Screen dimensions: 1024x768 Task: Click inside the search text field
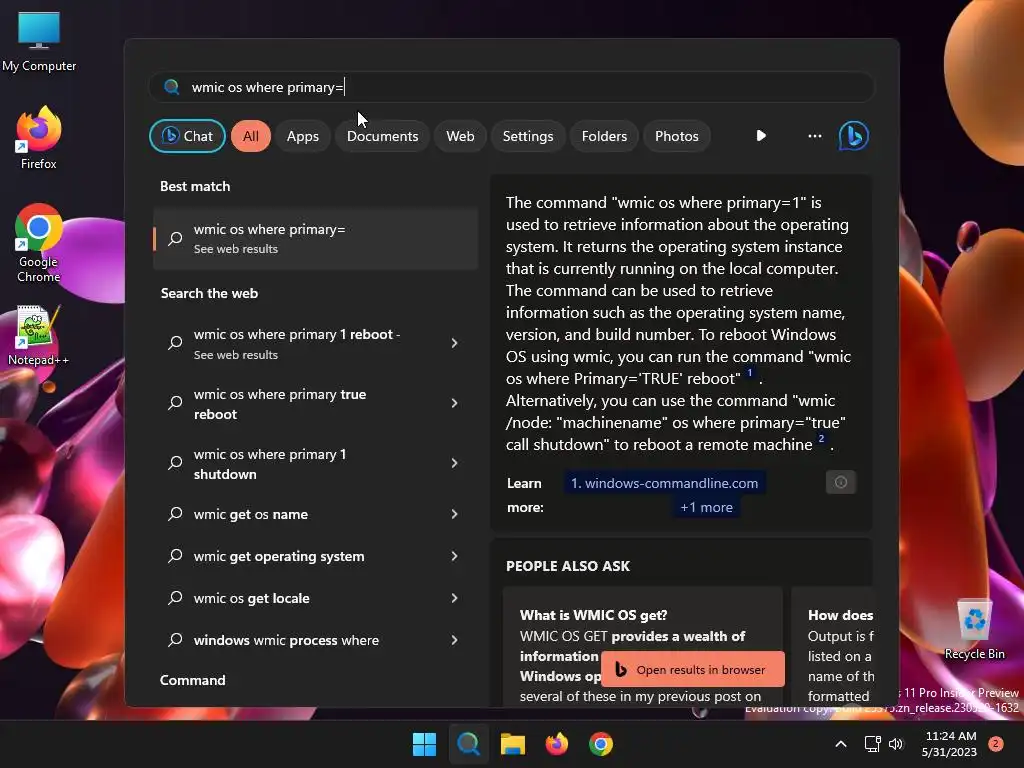coord(512,87)
